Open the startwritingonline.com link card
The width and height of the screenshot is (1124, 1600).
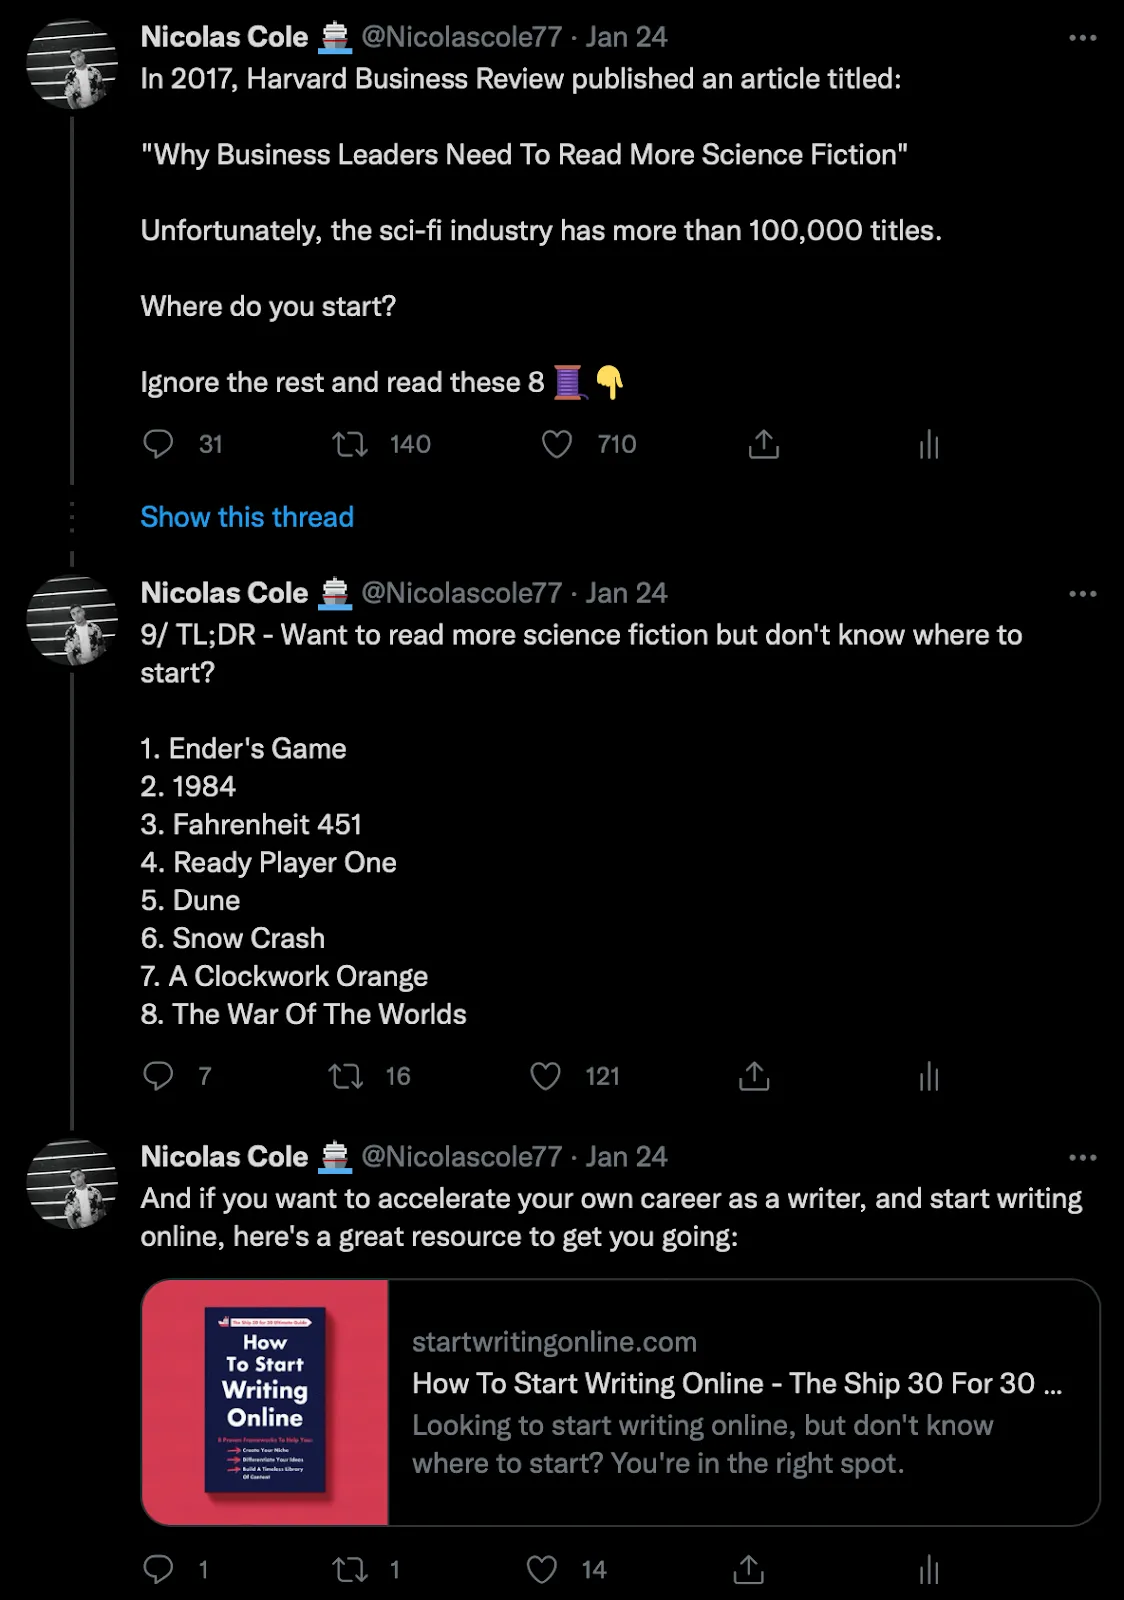pos(621,1402)
